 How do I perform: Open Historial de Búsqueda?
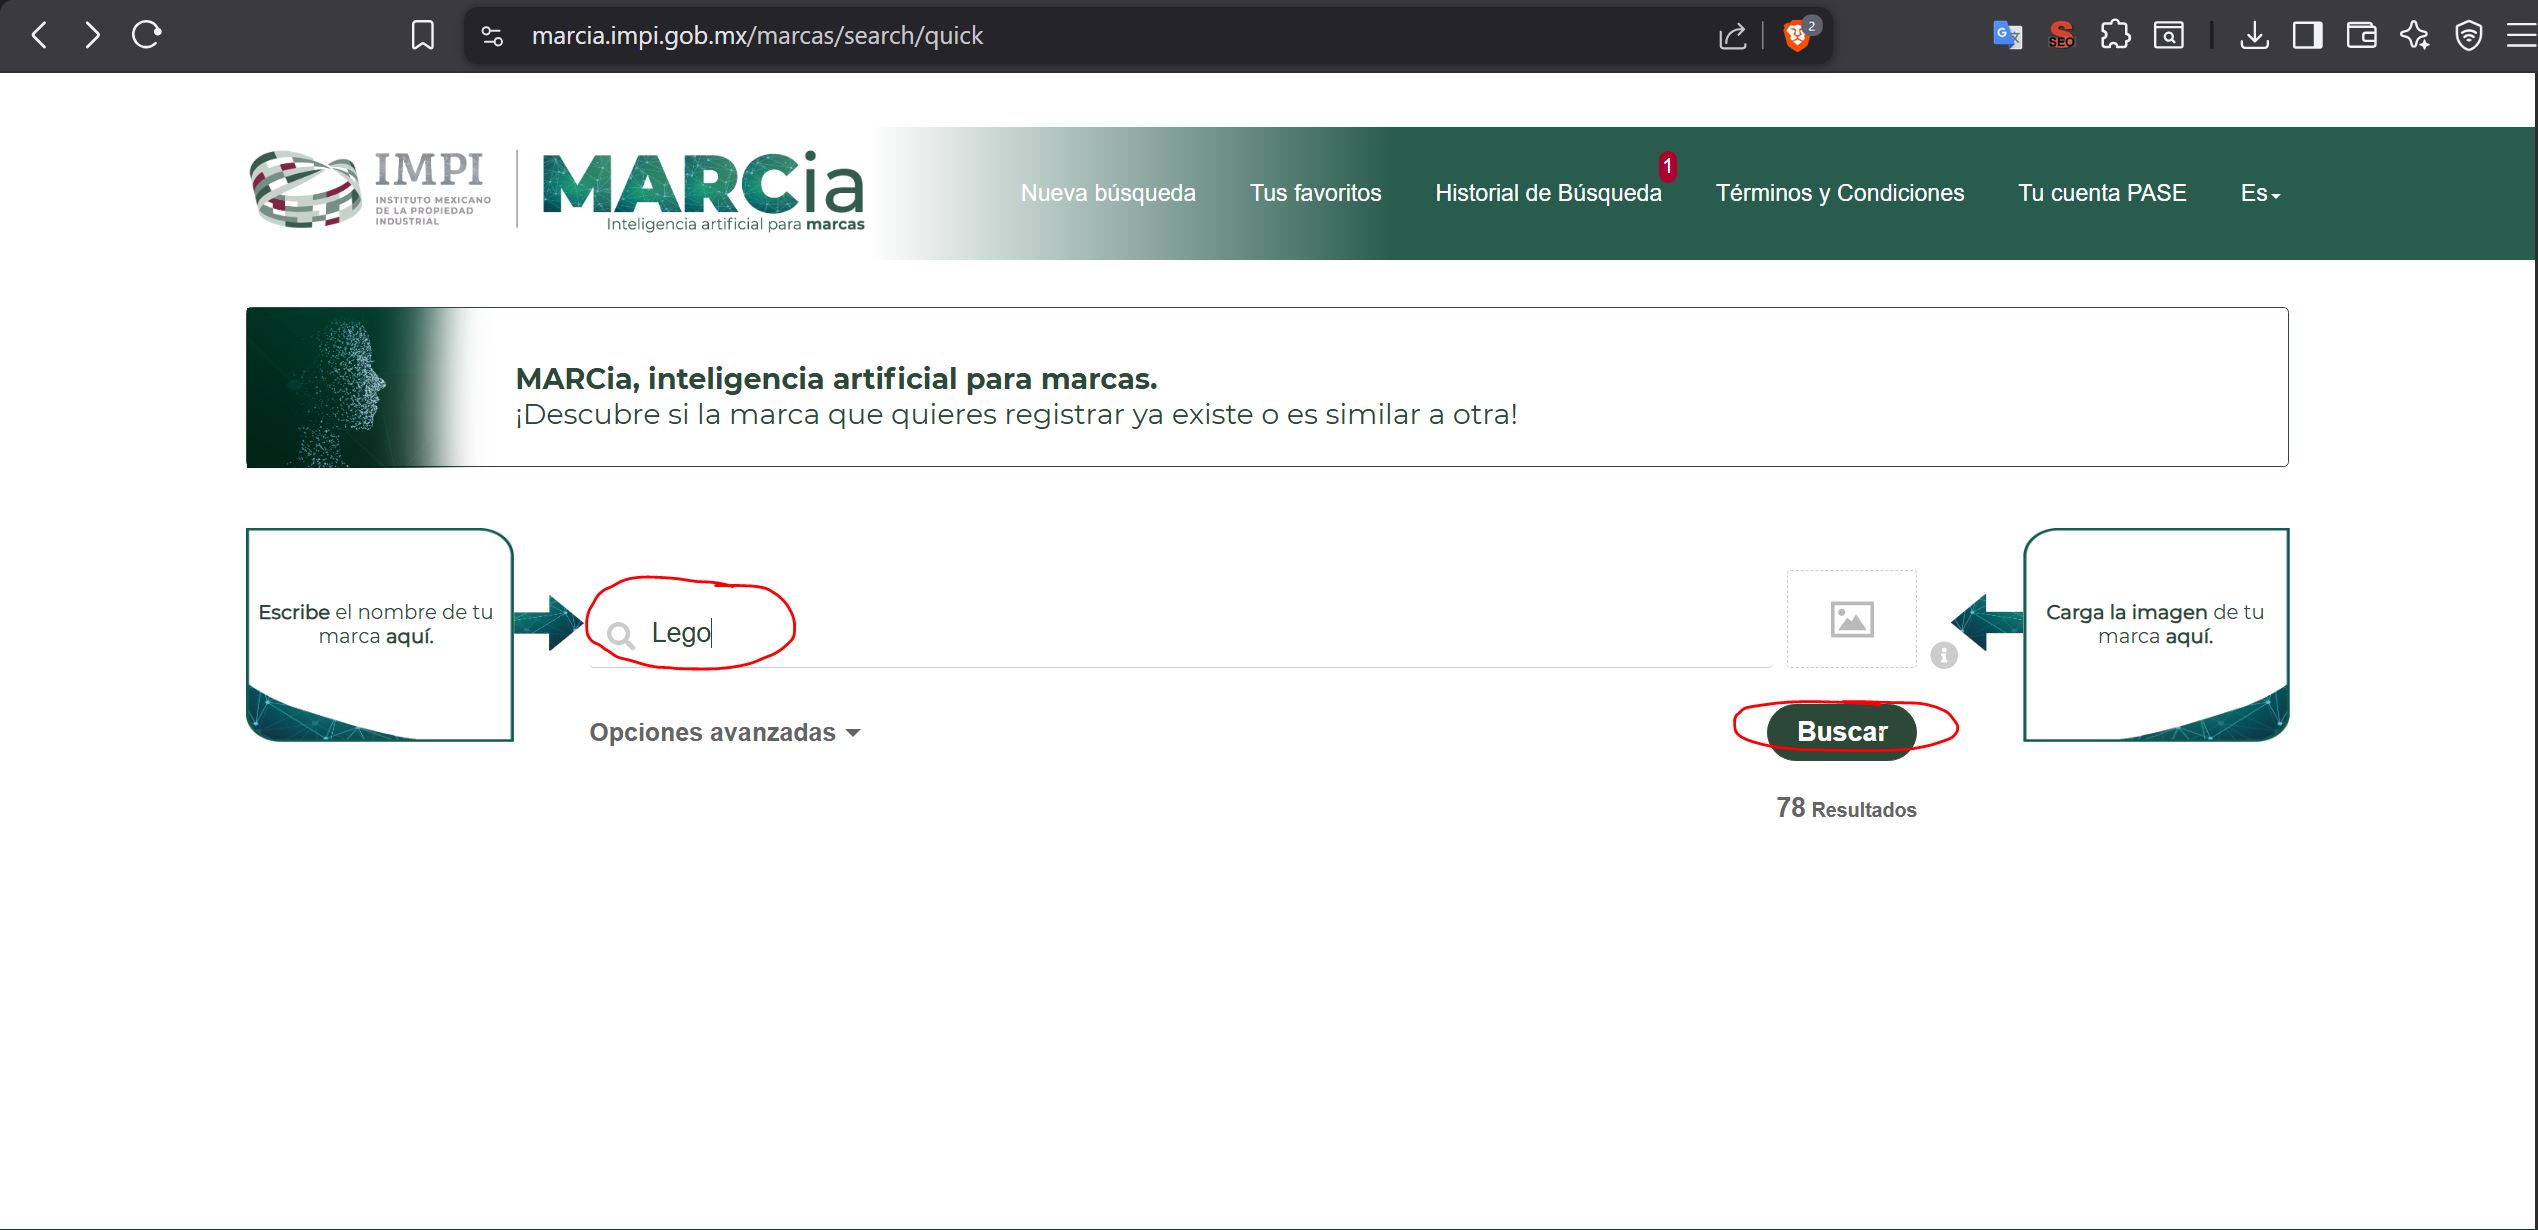pos(1548,193)
